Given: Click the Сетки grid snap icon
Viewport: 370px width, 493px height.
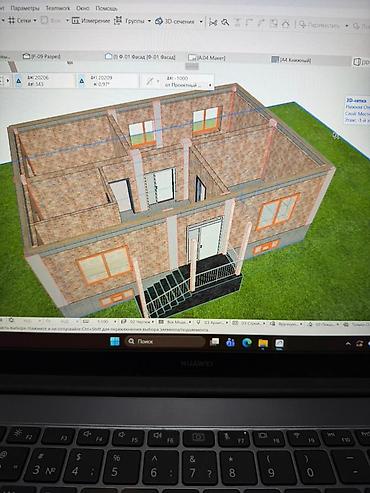Looking at the screenshot, I should 12,20.
